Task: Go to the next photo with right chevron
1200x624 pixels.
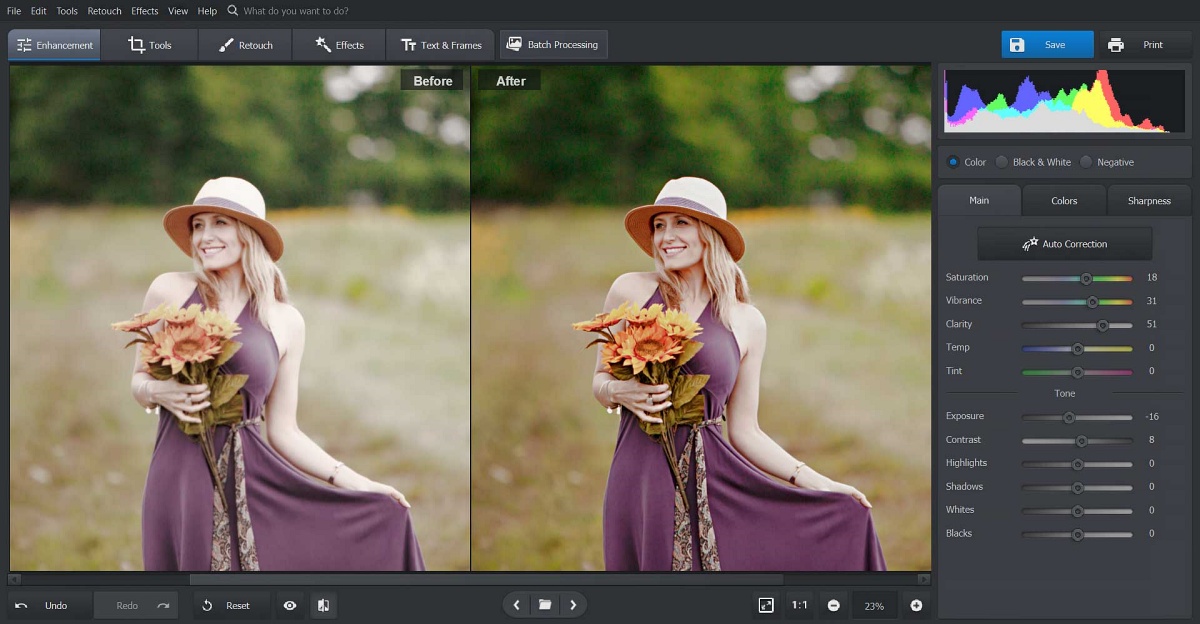Action: coord(574,605)
